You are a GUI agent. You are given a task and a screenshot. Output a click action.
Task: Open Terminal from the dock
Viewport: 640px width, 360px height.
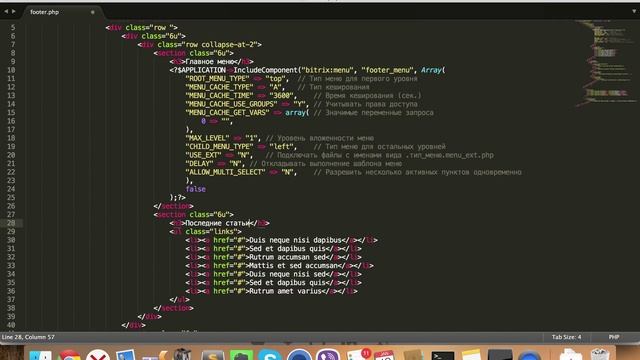[x=443, y=356]
